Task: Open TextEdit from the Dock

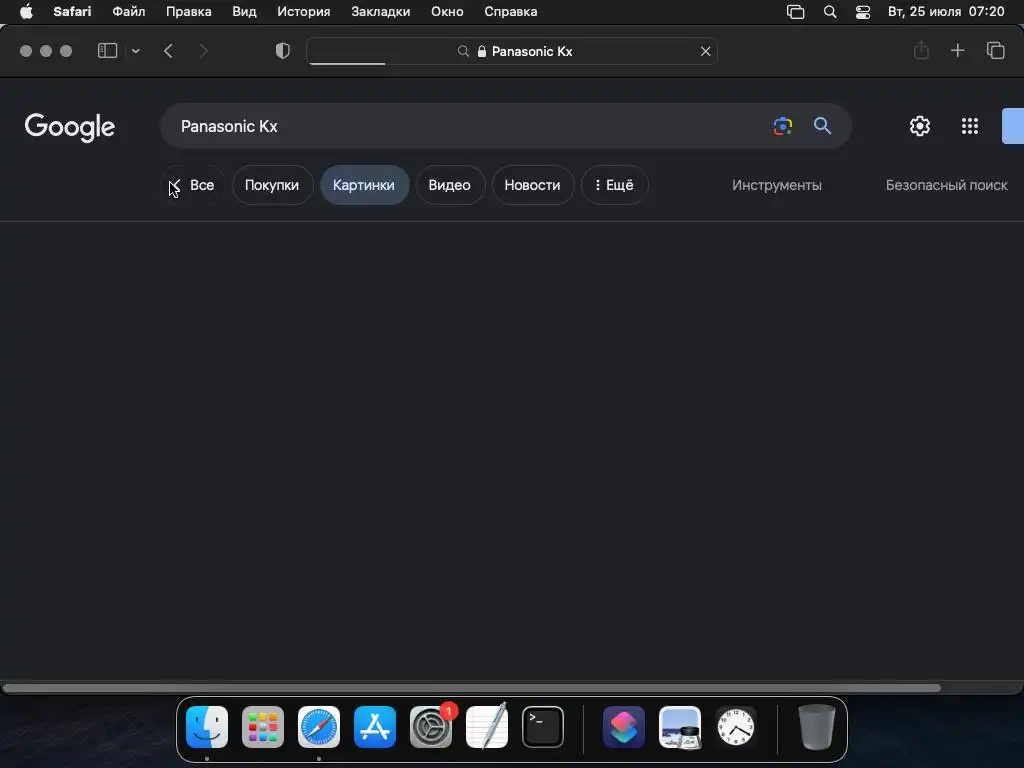Action: 487,727
